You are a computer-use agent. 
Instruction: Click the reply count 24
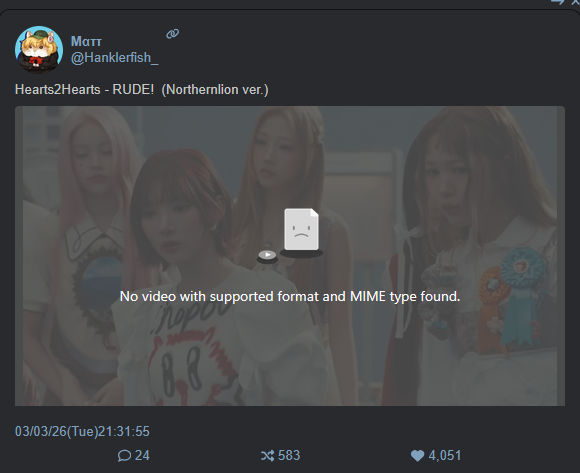[142, 456]
